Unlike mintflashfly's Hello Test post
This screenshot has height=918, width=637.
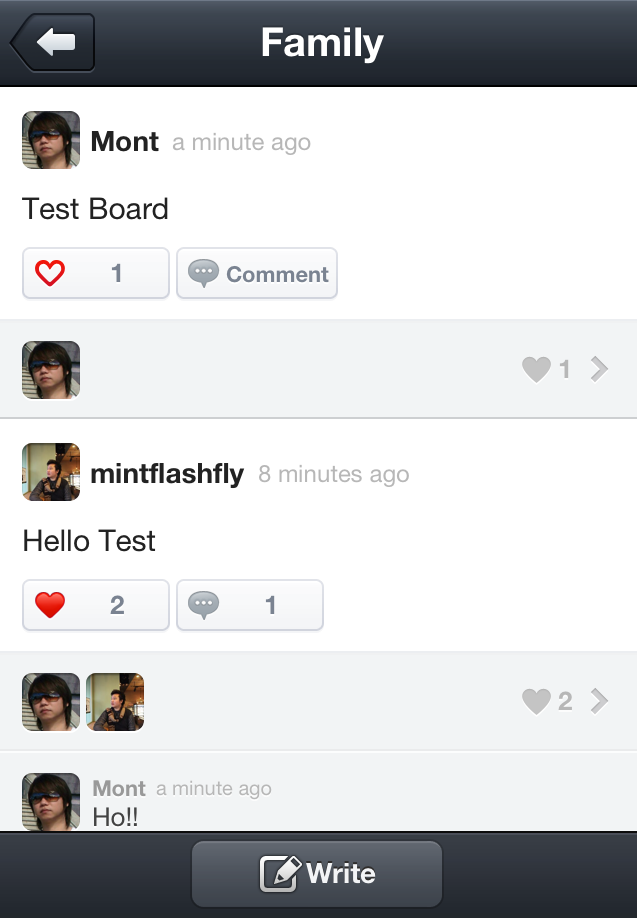click(x=95, y=605)
